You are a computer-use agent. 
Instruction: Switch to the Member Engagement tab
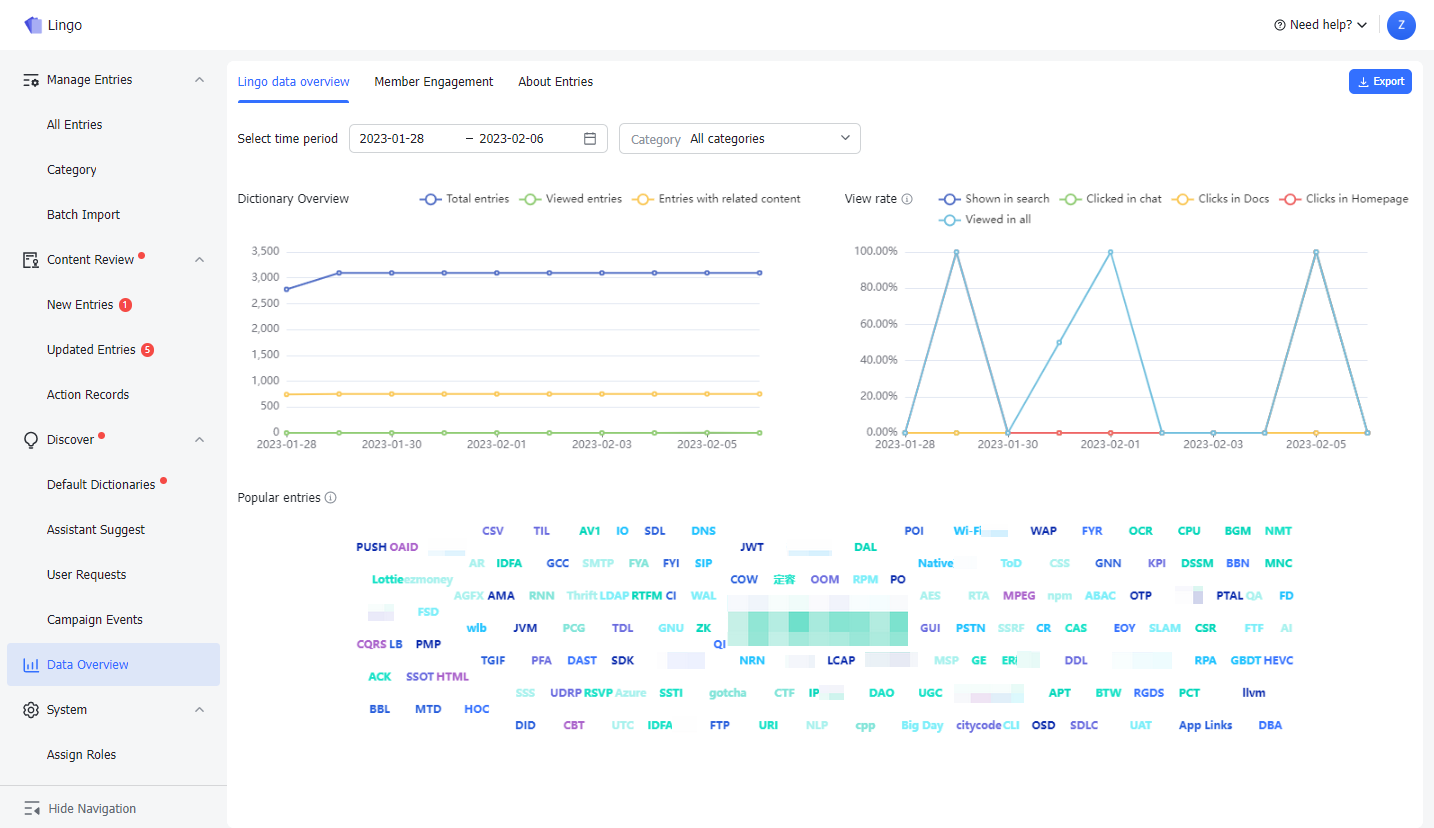[433, 81]
